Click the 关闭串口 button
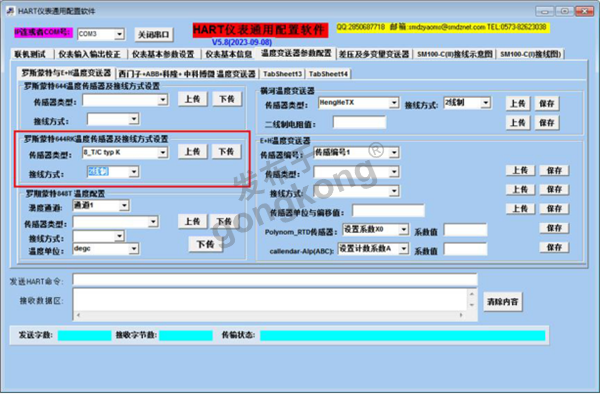Image resolution: width=600 pixels, height=394 pixels. (x=153, y=35)
